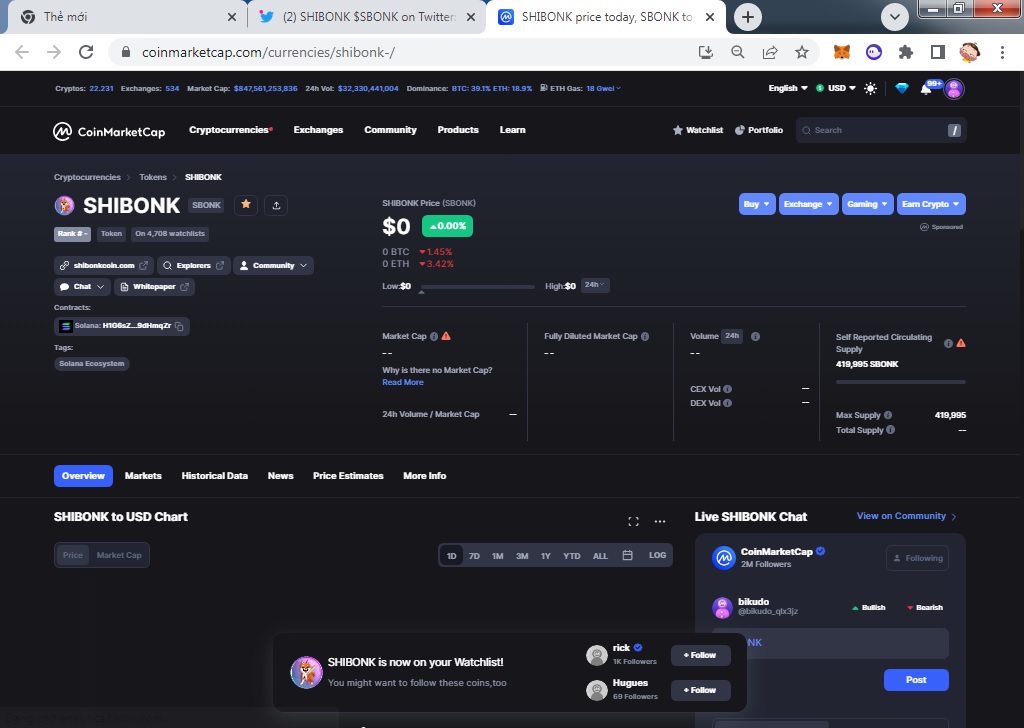This screenshot has width=1024, height=728.
Task: Open Cryptocurrencies nav menu
Action: click(x=231, y=130)
